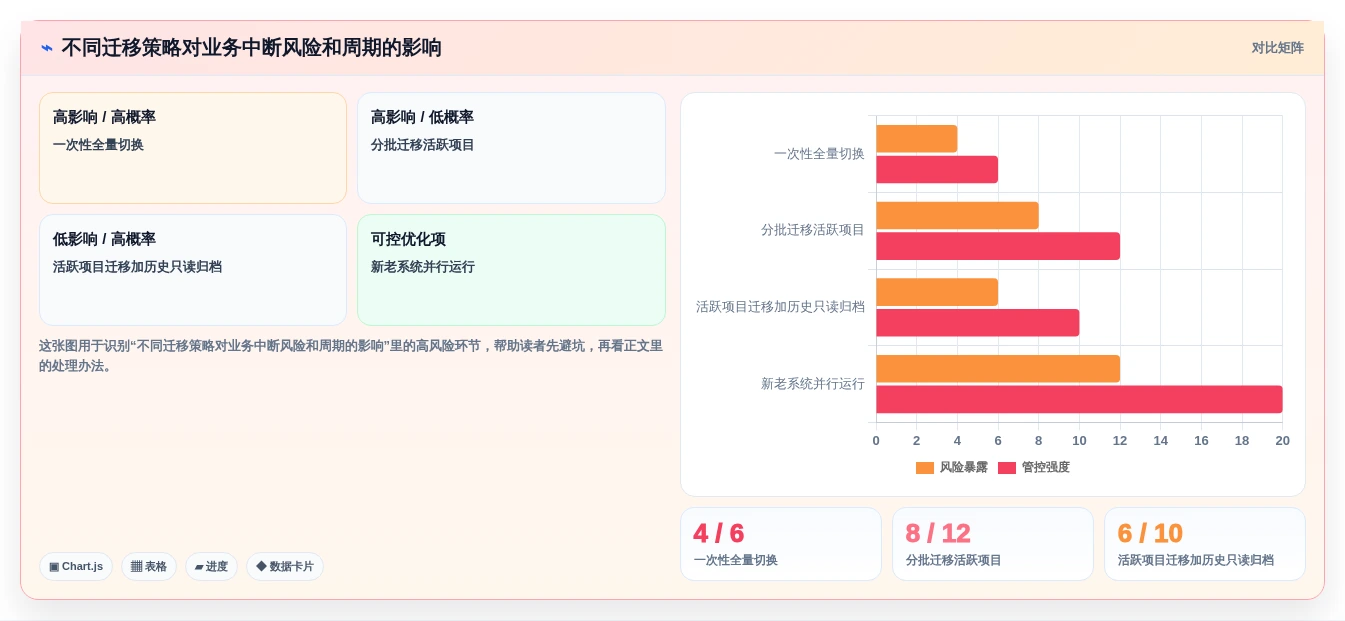Click the 表格 tag chip
This screenshot has height=621, width=1345.
click(149, 566)
